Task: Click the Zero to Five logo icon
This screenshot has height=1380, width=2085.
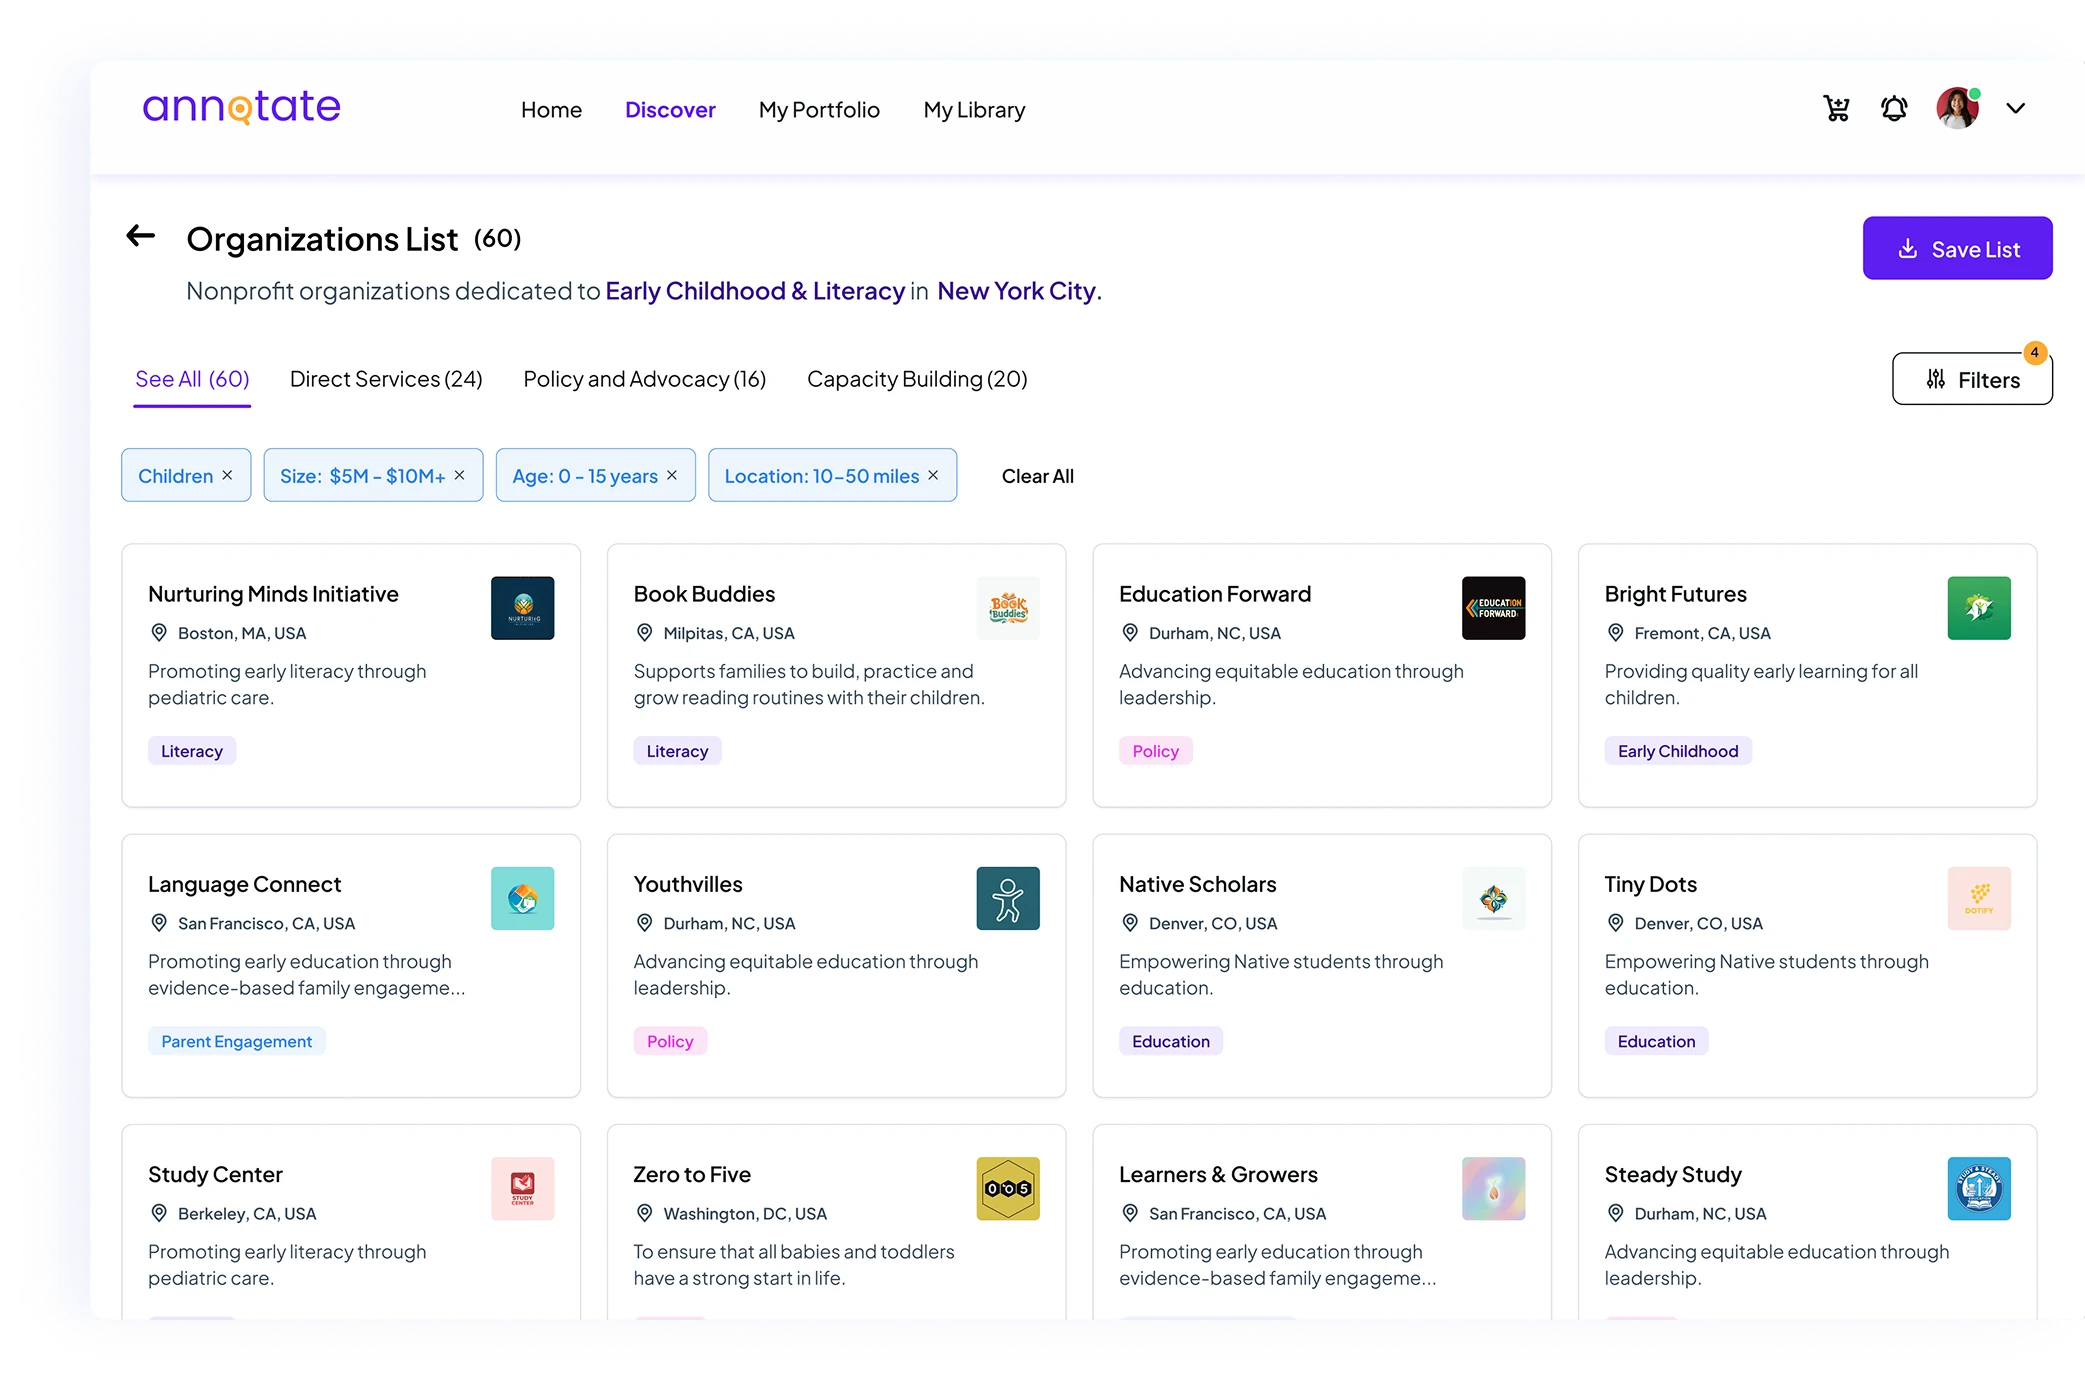Action: tap(1007, 1188)
